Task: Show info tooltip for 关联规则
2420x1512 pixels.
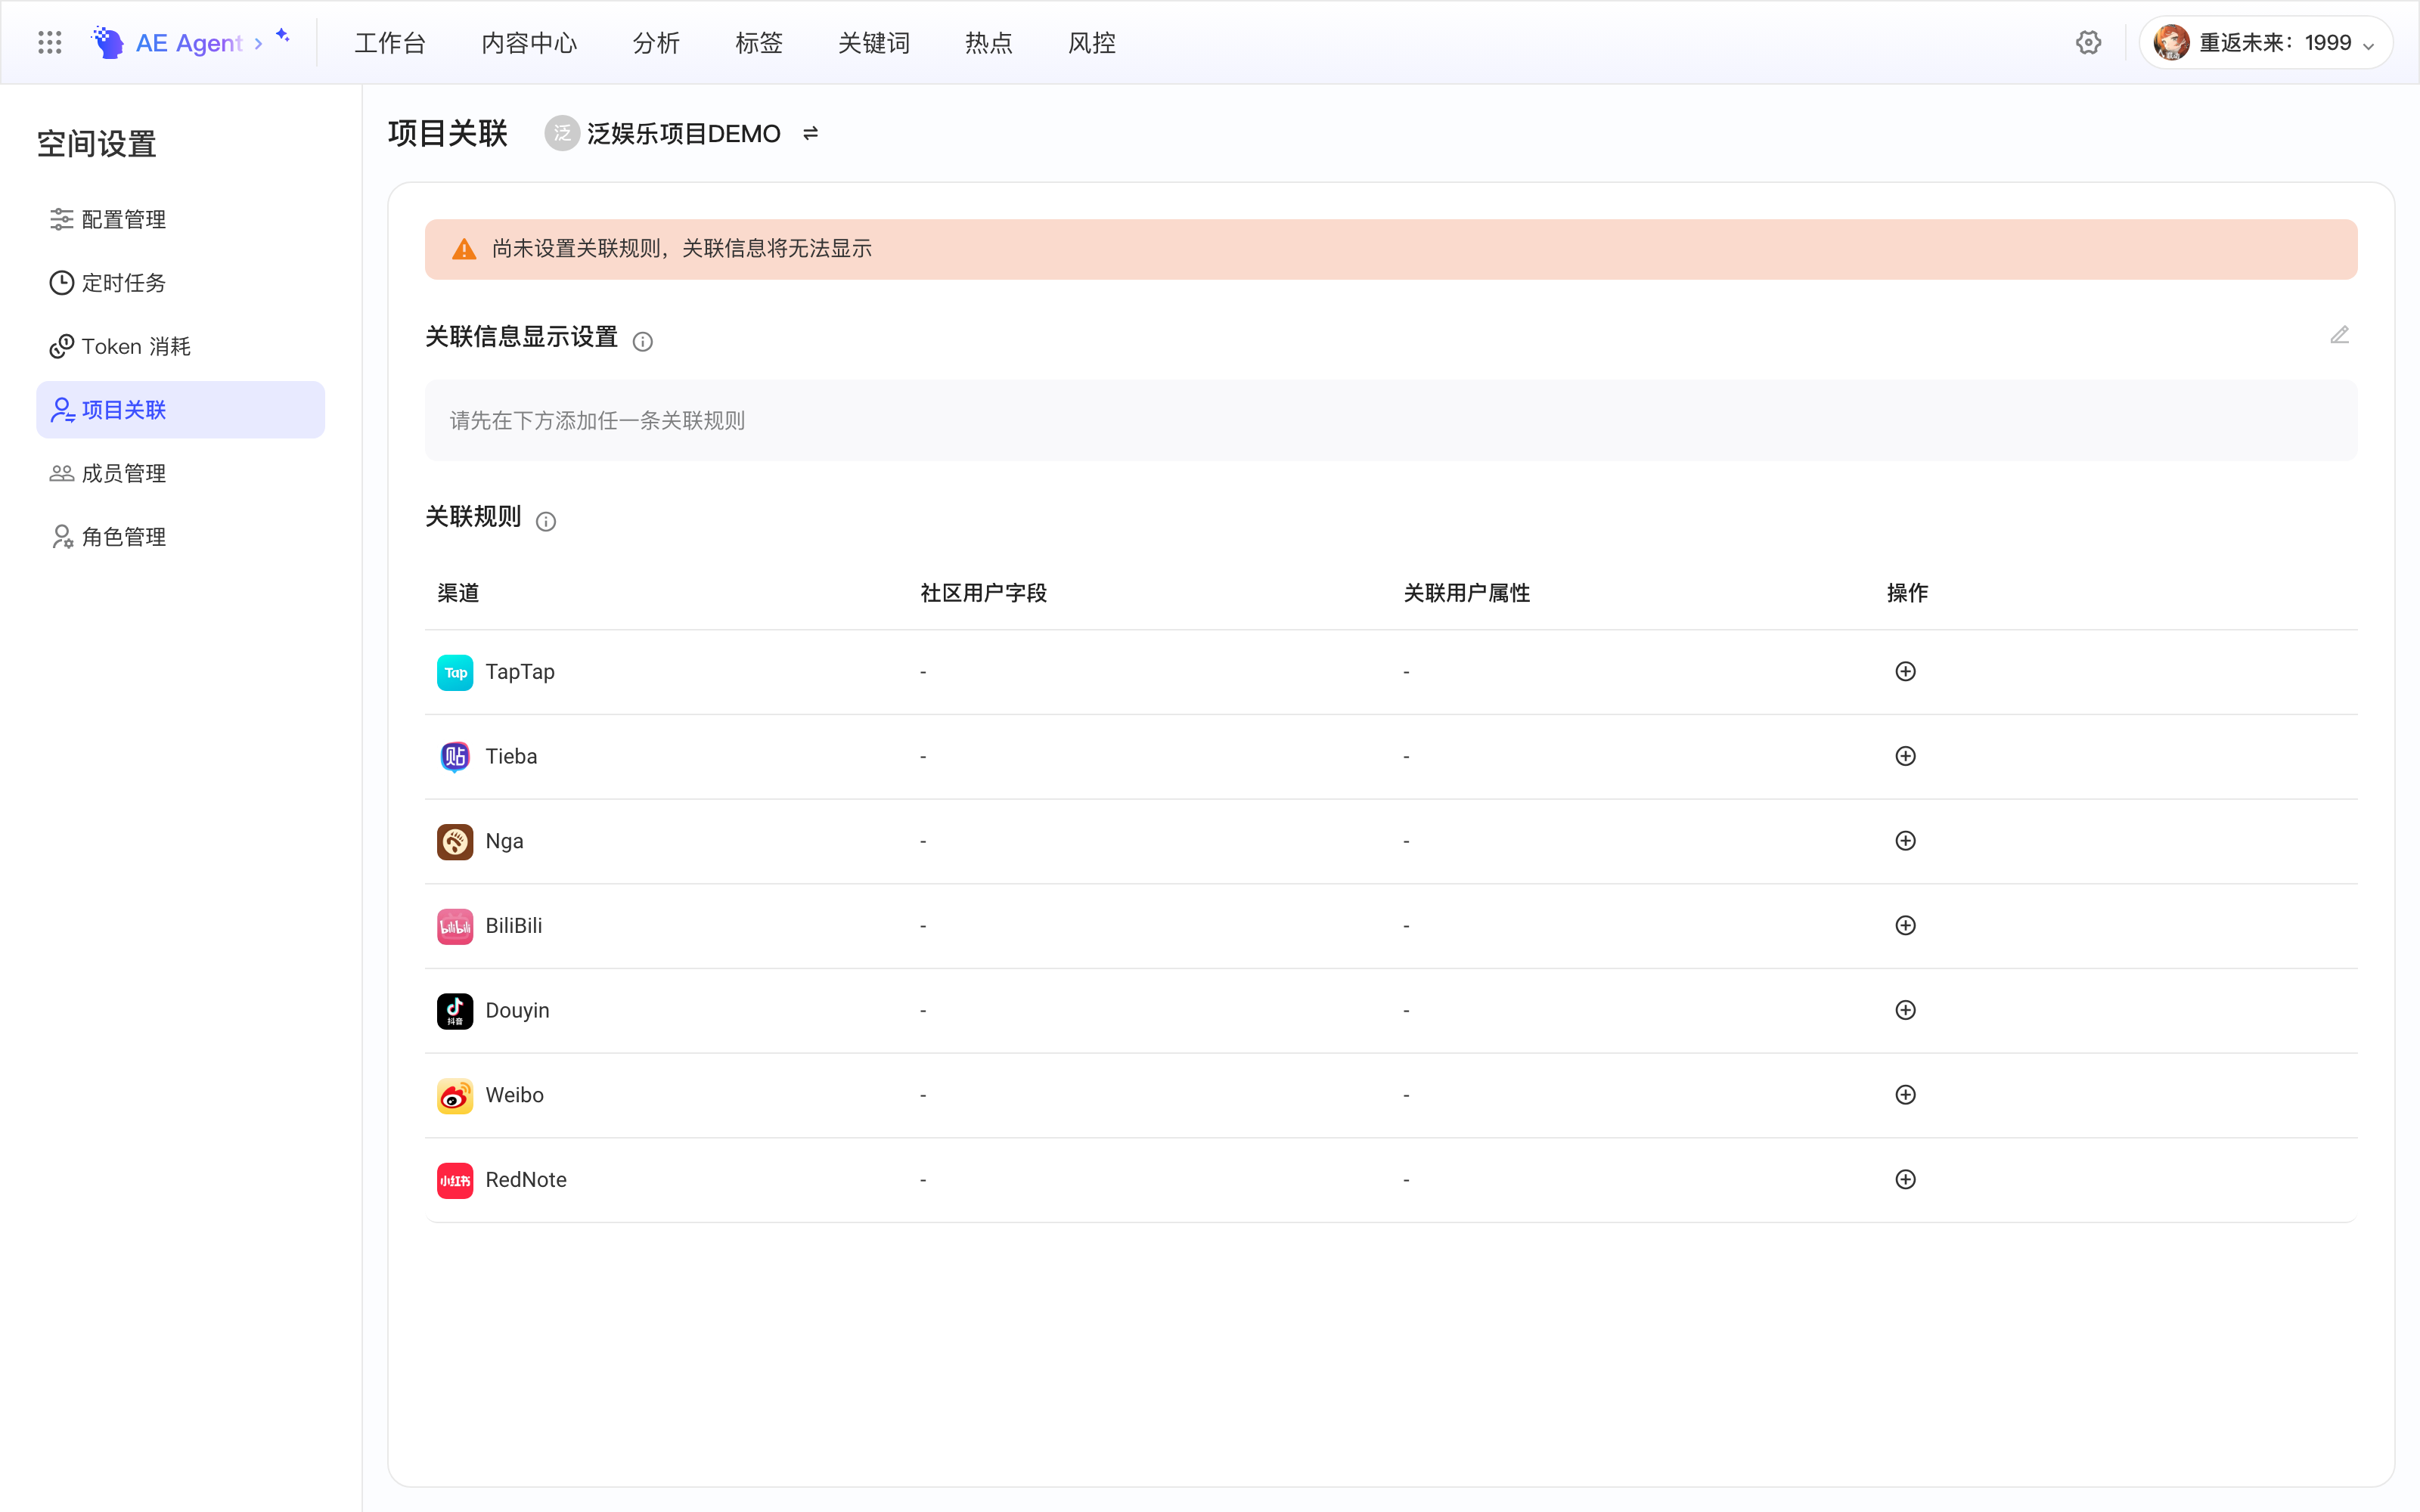Action: (x=546, y=521)
